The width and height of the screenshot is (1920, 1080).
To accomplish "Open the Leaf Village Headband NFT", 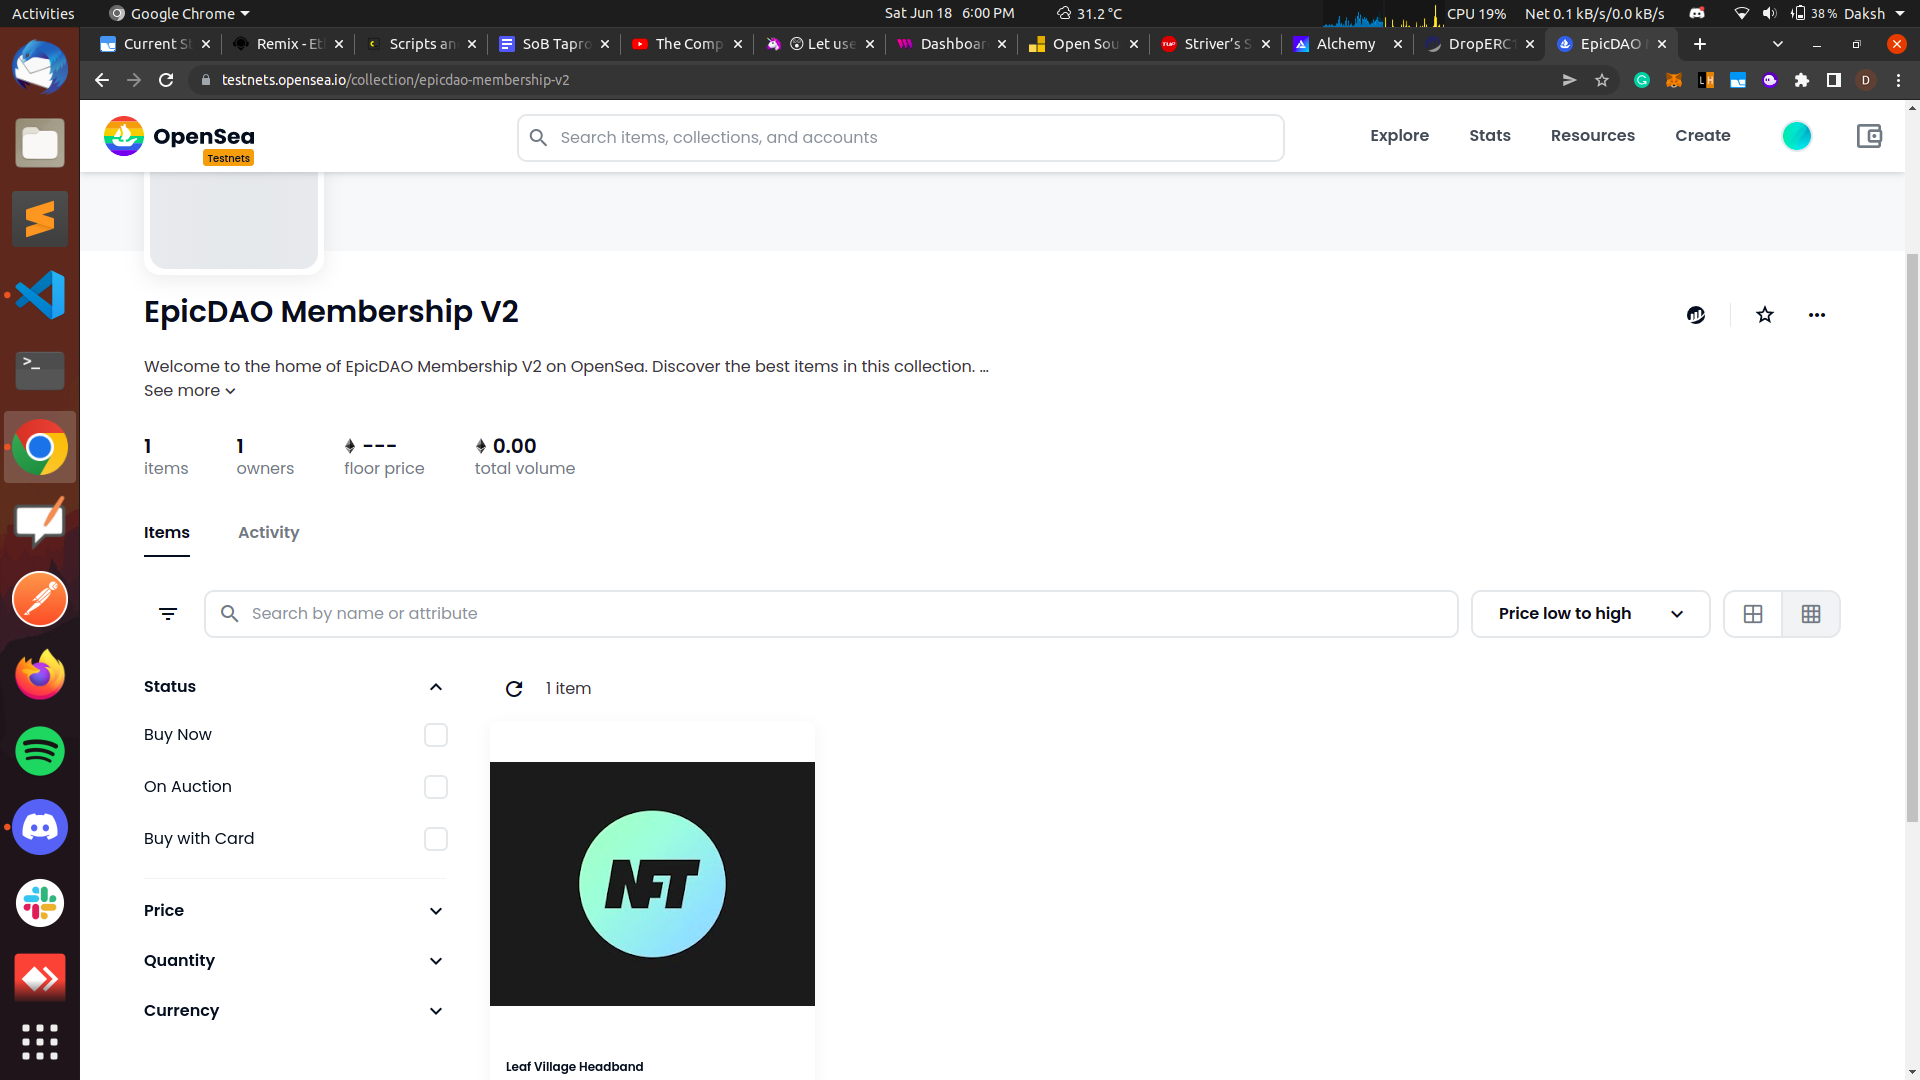I will (x=652, y=884).
